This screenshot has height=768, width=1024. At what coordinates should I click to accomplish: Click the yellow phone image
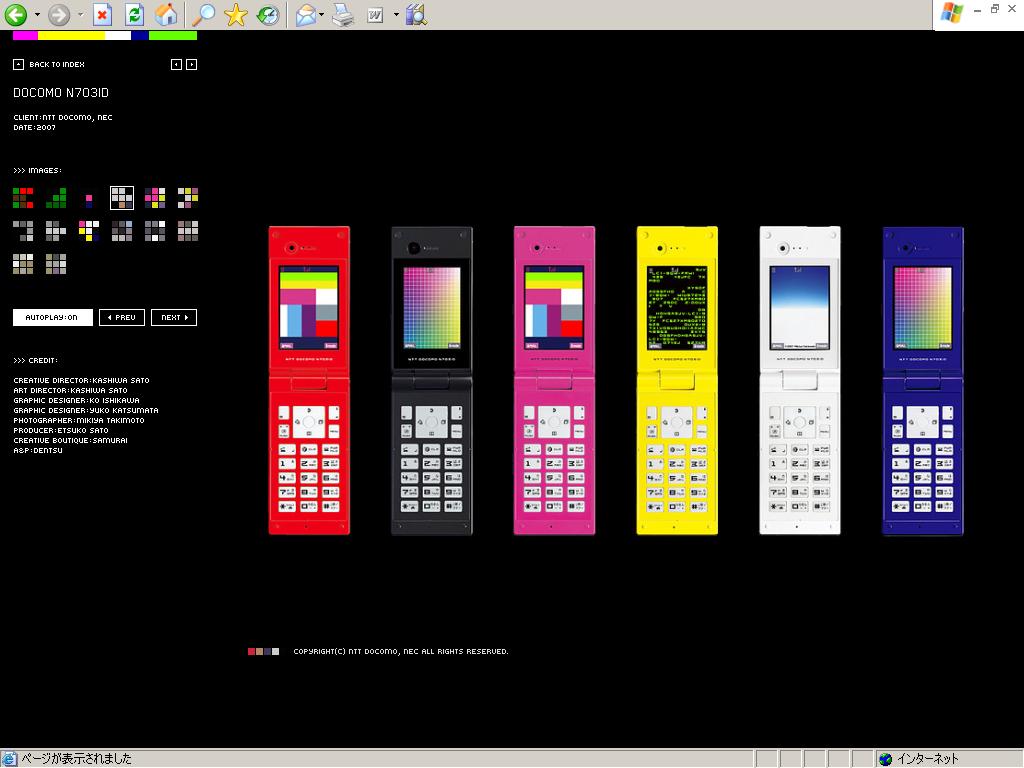[x=677, y=381]
